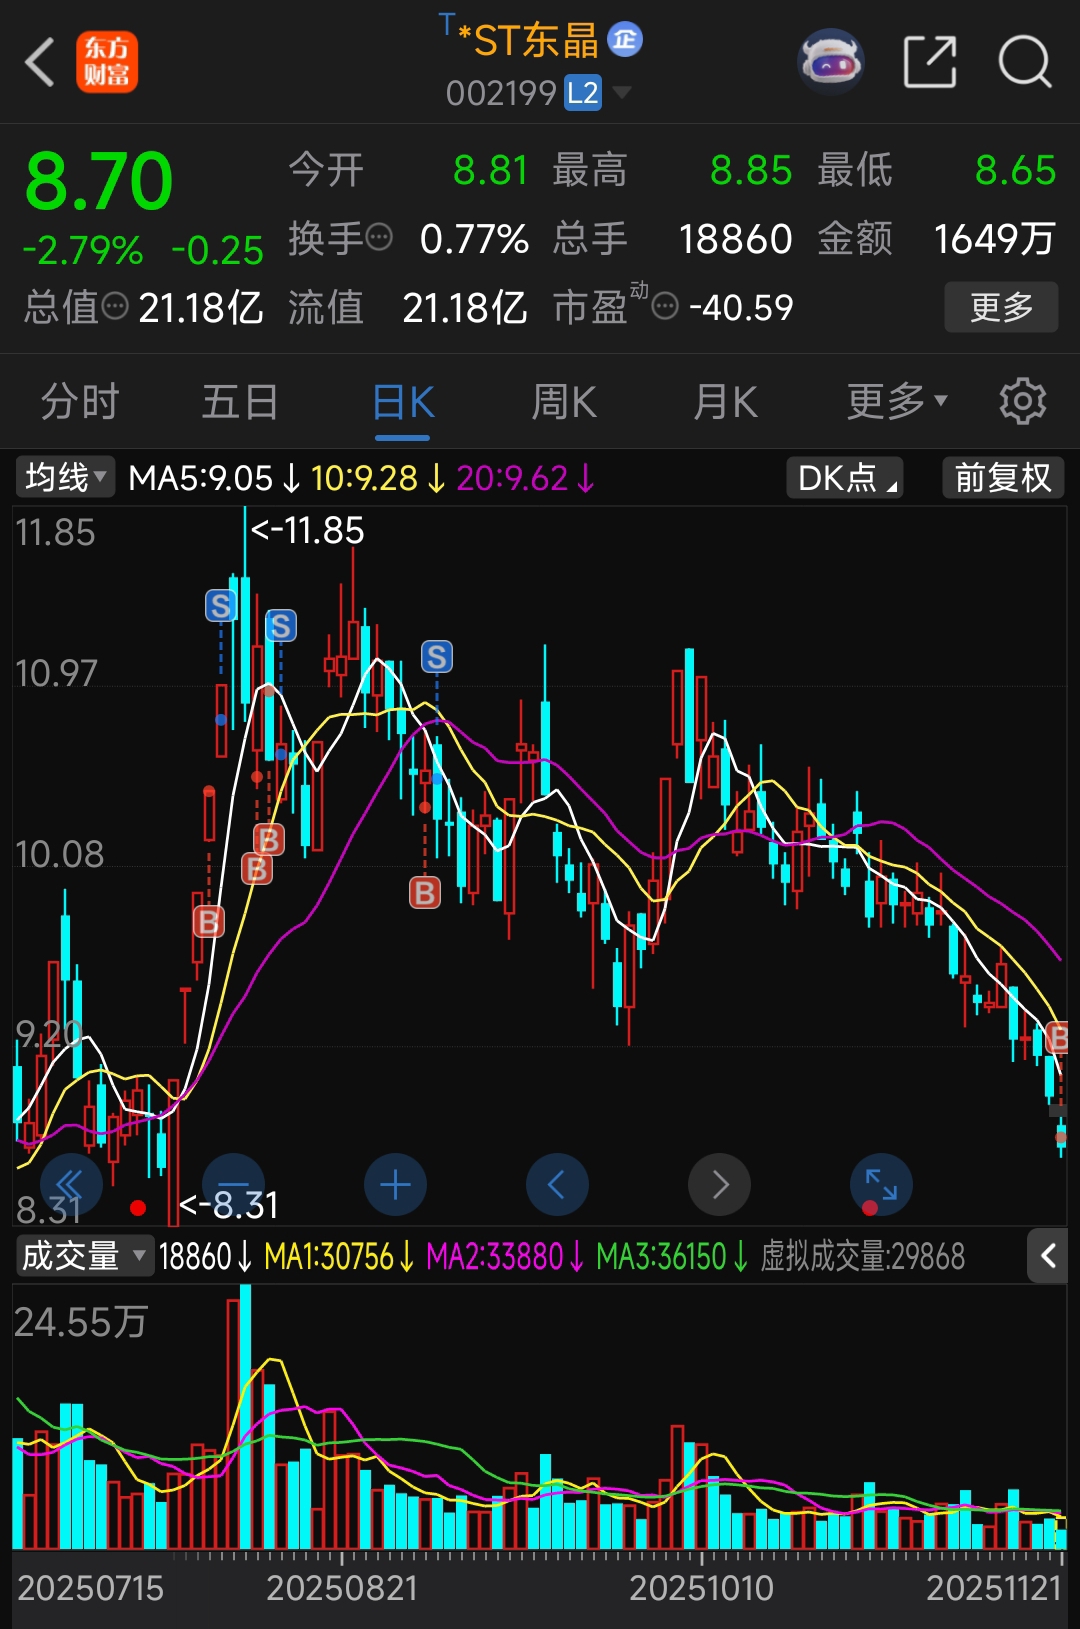Tap the S marker near 10.97 level
Viewport: 1080px width, 1629px height.
(437, 657)
